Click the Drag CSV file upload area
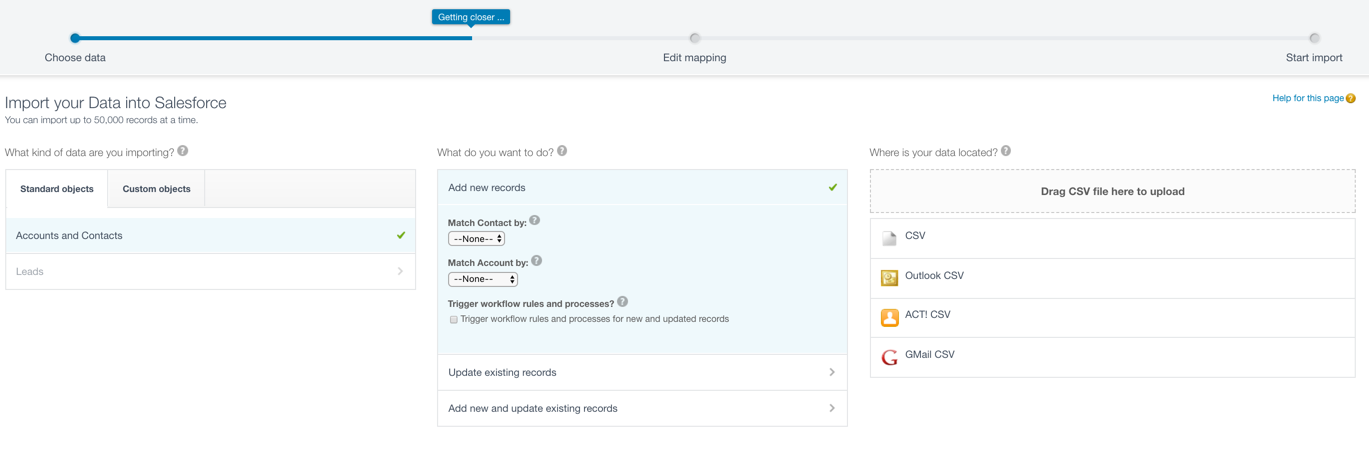The image size is (1369, 451). coord(1113,191)
